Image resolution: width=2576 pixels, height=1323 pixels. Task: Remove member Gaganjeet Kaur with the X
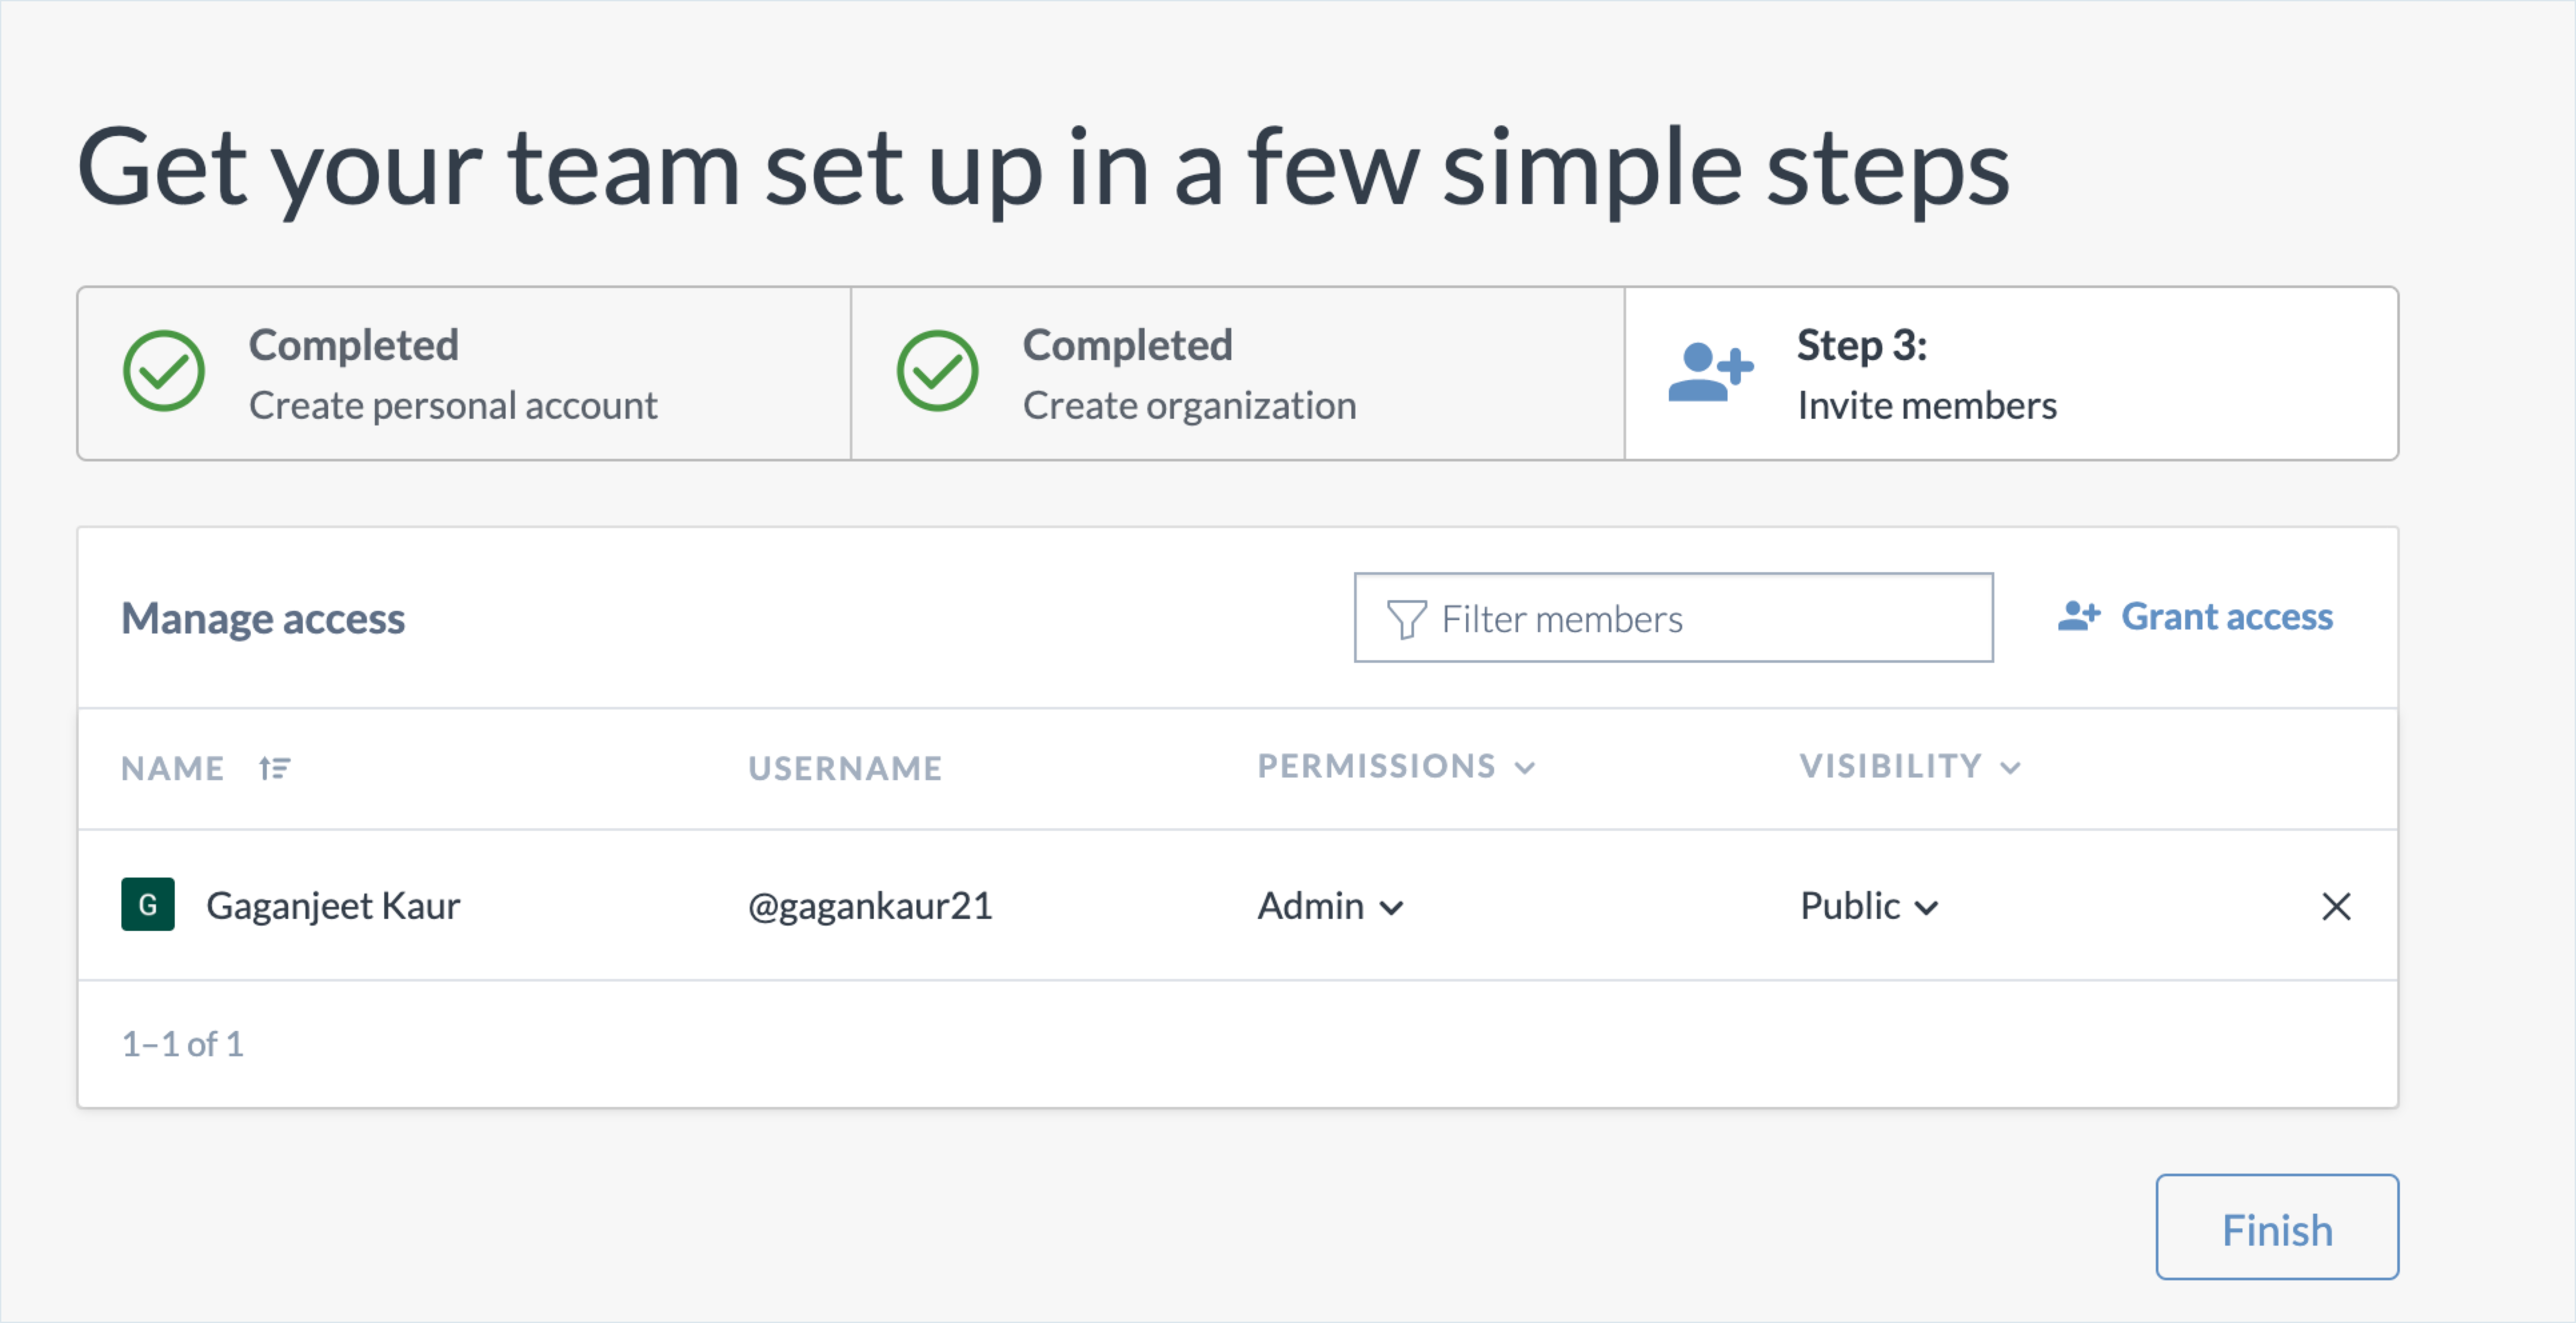[2336, 906]
